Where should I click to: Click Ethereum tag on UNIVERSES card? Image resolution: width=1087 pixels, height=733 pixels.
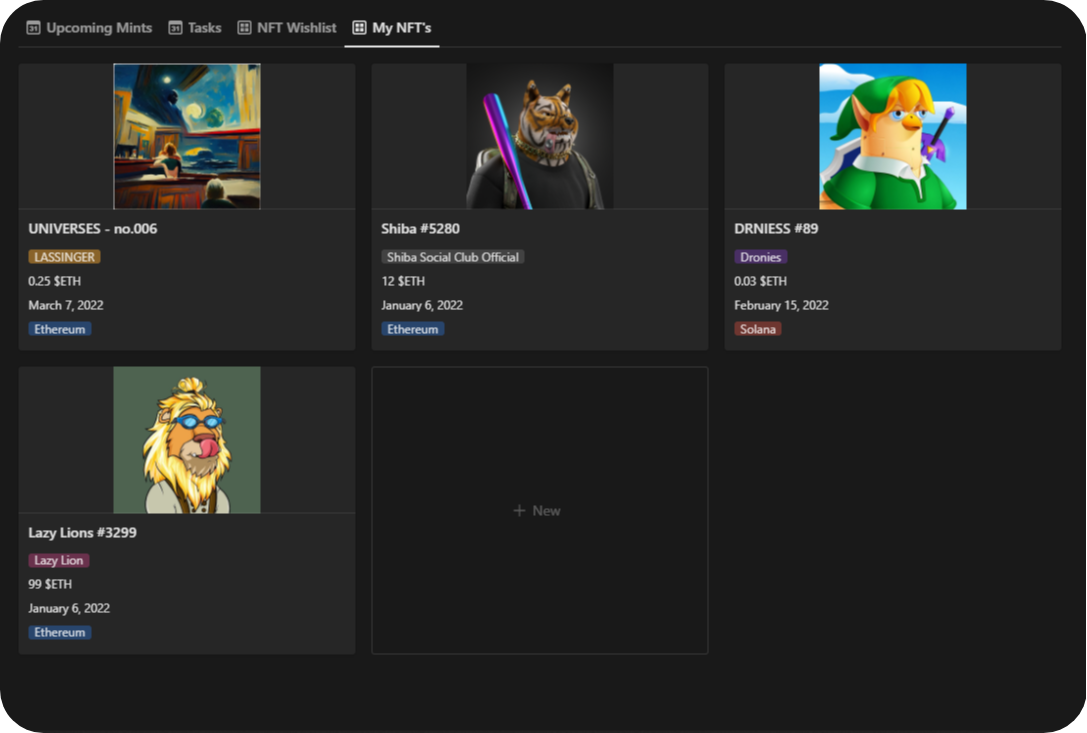coord(60,329)
